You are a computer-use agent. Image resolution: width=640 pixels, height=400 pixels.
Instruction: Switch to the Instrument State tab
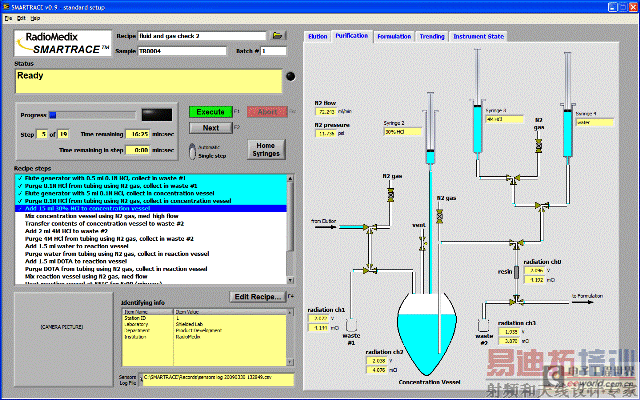478,36
